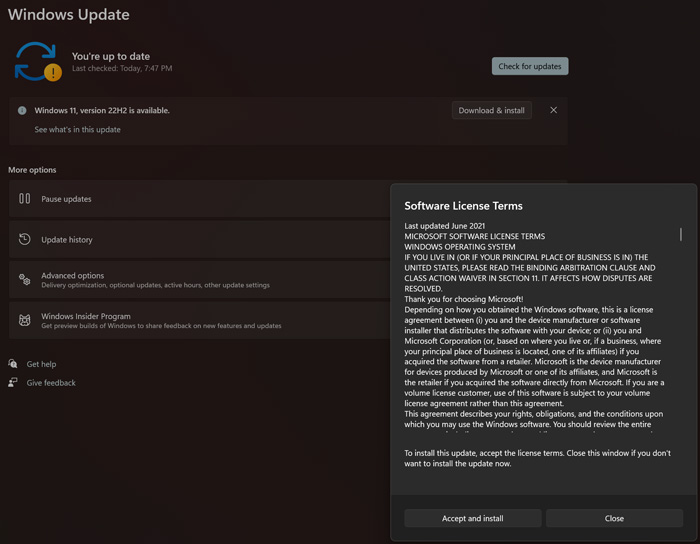Click the Windows Update sync status icon
This screenshot has height=544, width=700.
[x=38, y=62]
